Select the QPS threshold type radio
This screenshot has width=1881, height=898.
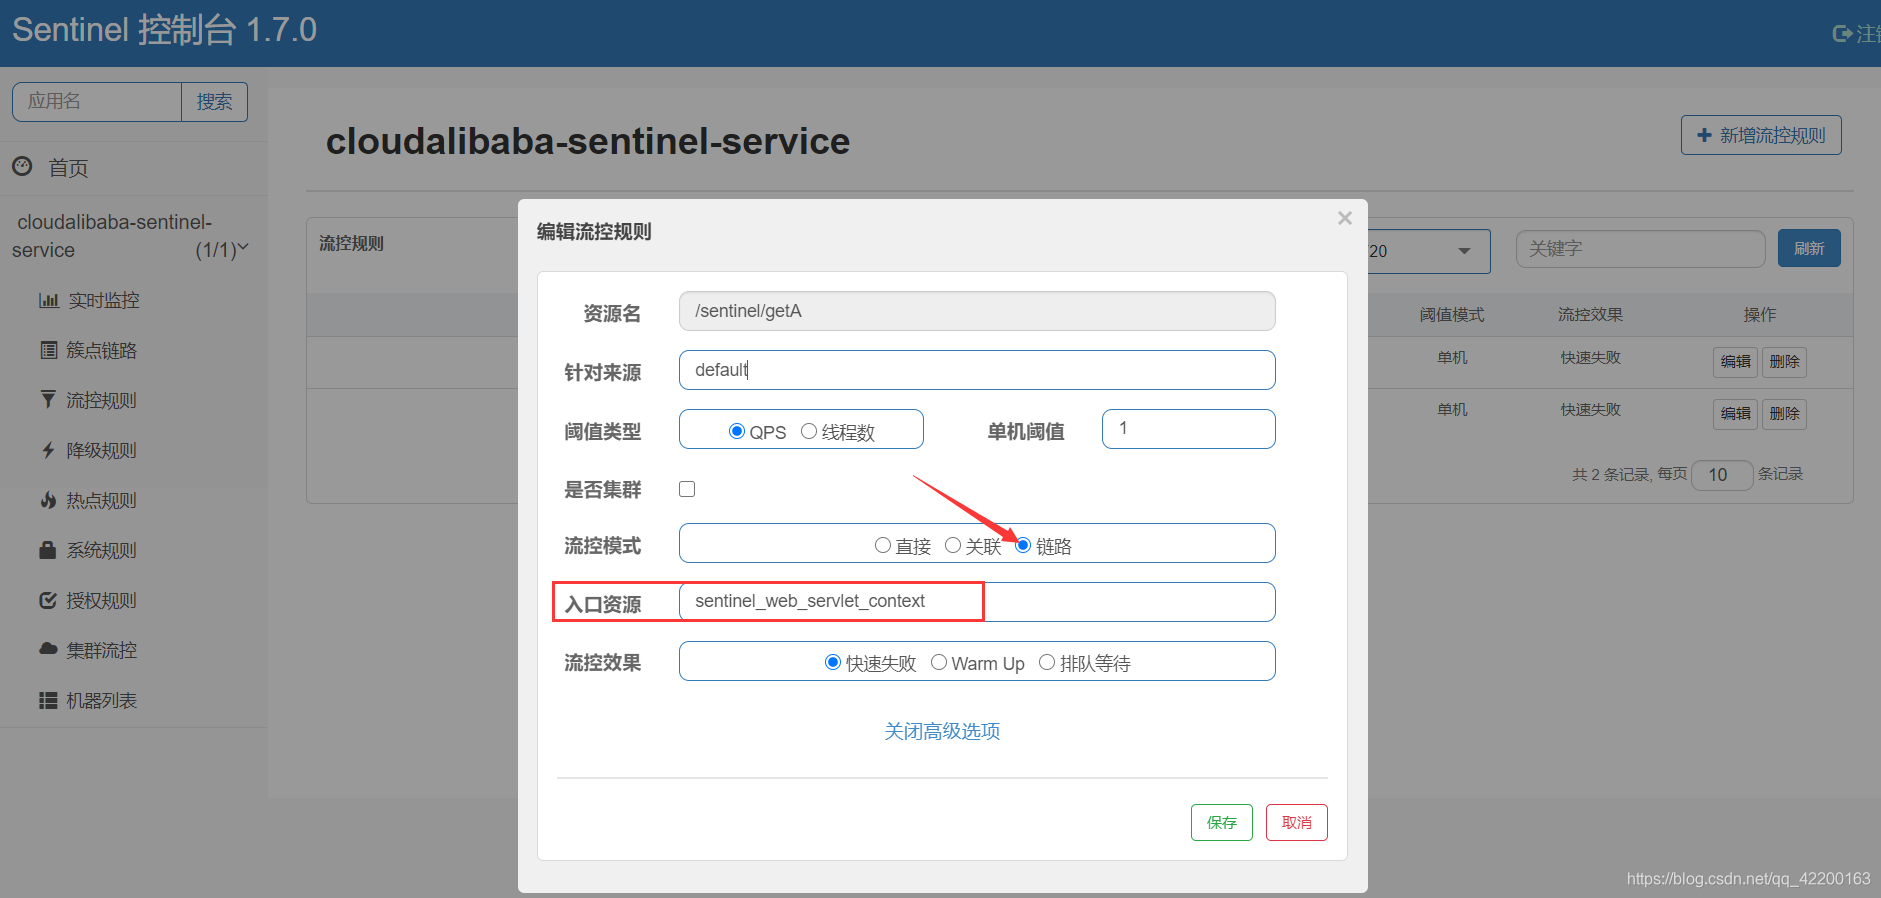pos(737,431)
